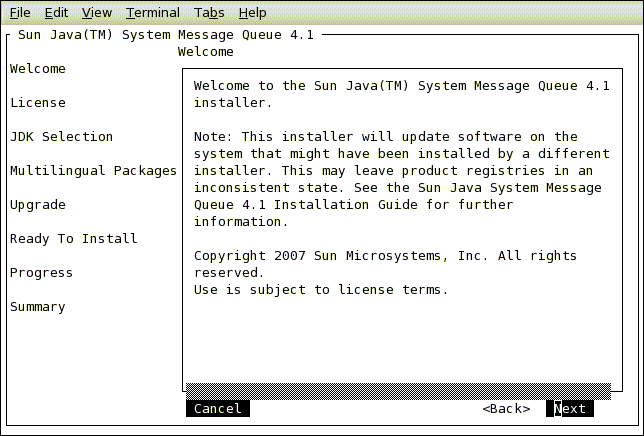The width and height of the screenshot is (644, 436).
Task: Open the Terminal menu
Action: (153, 13)
